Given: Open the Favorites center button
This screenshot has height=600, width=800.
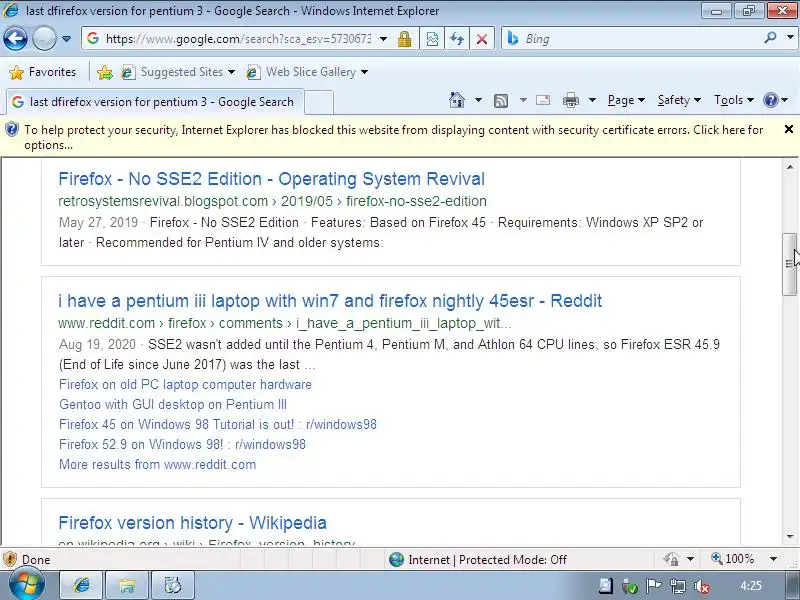Looking at the screenshot, I should 43,72.
